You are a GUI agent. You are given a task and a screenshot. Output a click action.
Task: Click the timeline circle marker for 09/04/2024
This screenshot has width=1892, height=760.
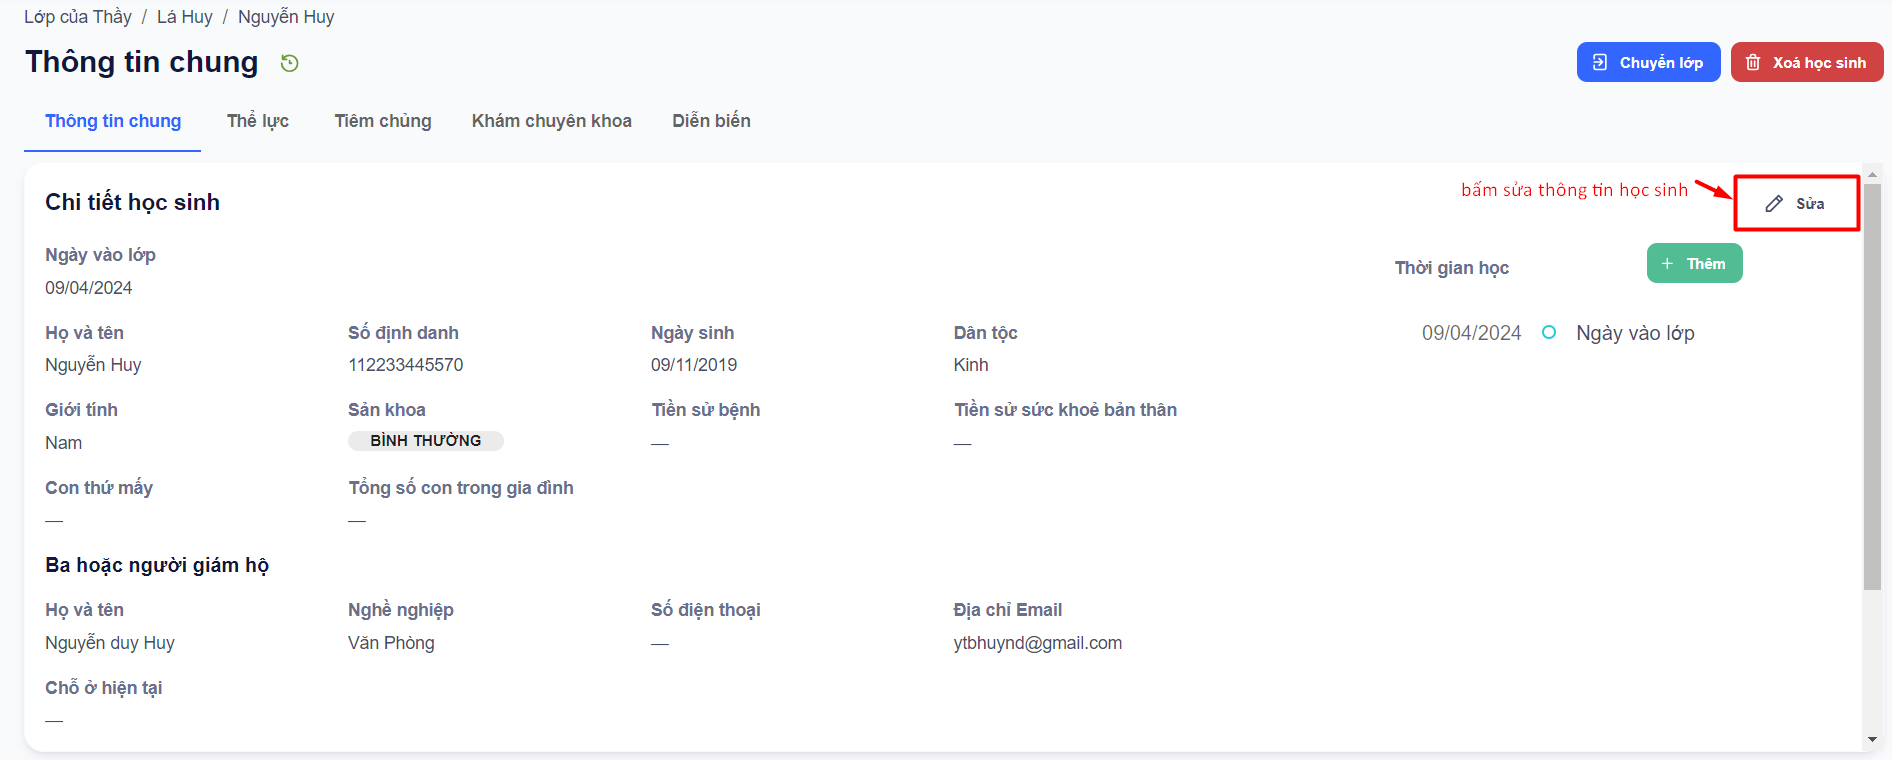1549,332
